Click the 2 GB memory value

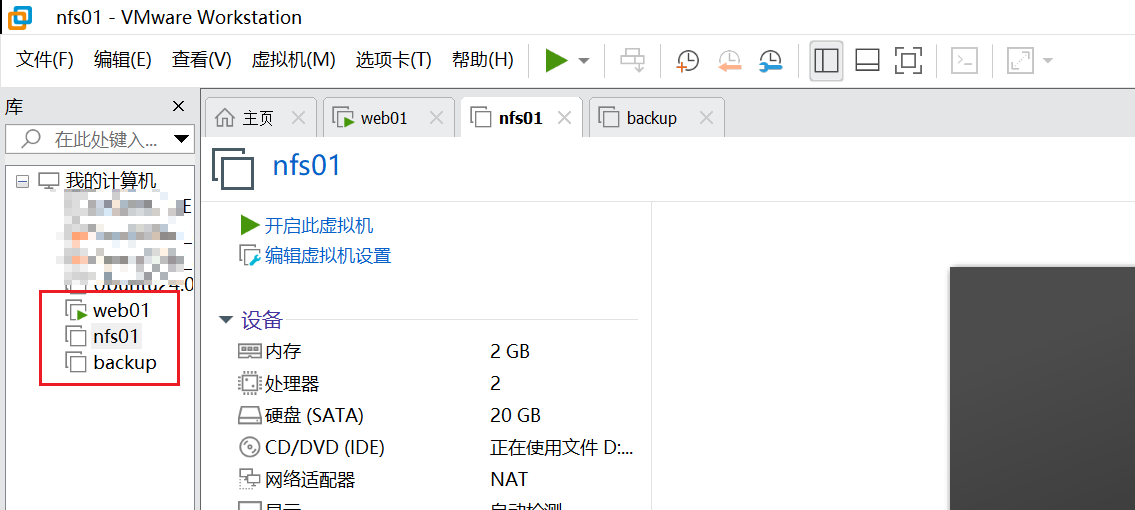[x=510, y=352]
